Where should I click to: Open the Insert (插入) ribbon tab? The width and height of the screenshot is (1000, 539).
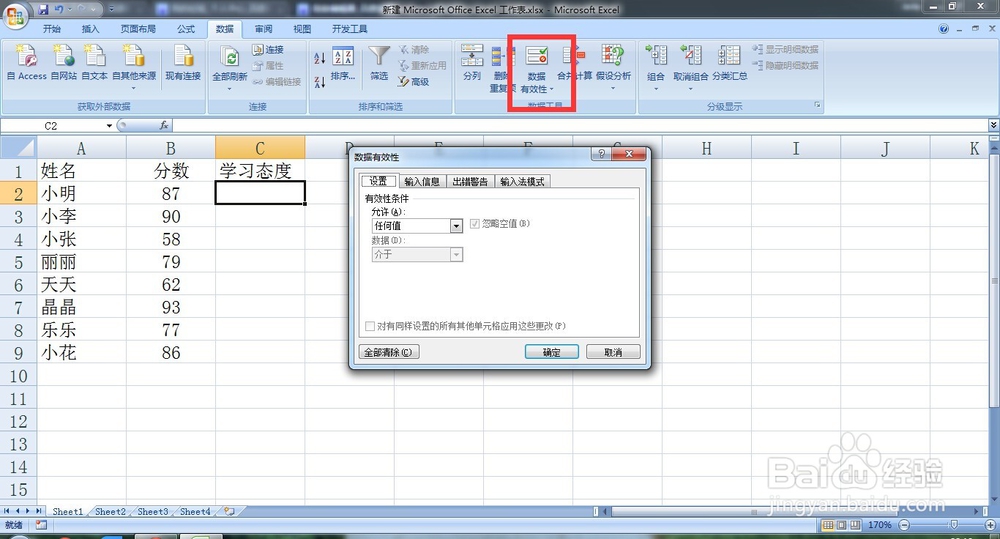tap(91, 29)
